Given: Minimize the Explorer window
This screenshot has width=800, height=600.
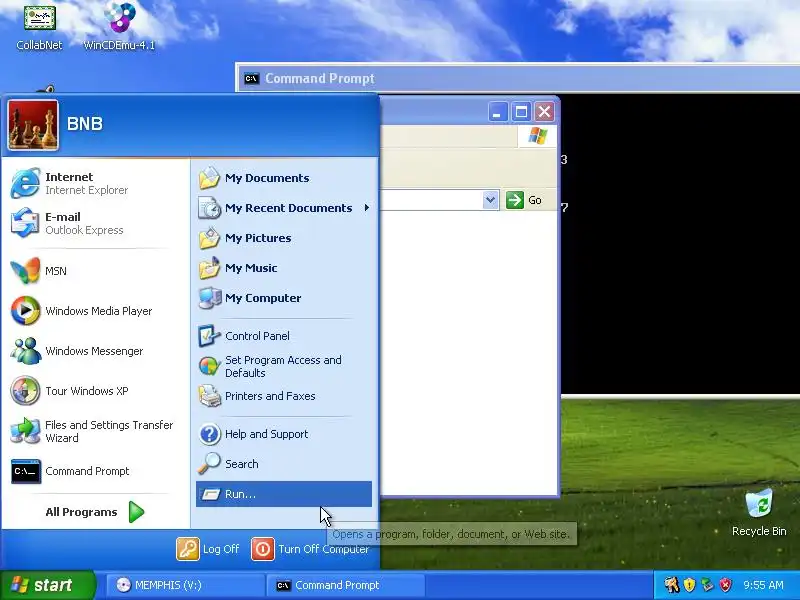Looking at the screenshot, I should tap(497, 112).
